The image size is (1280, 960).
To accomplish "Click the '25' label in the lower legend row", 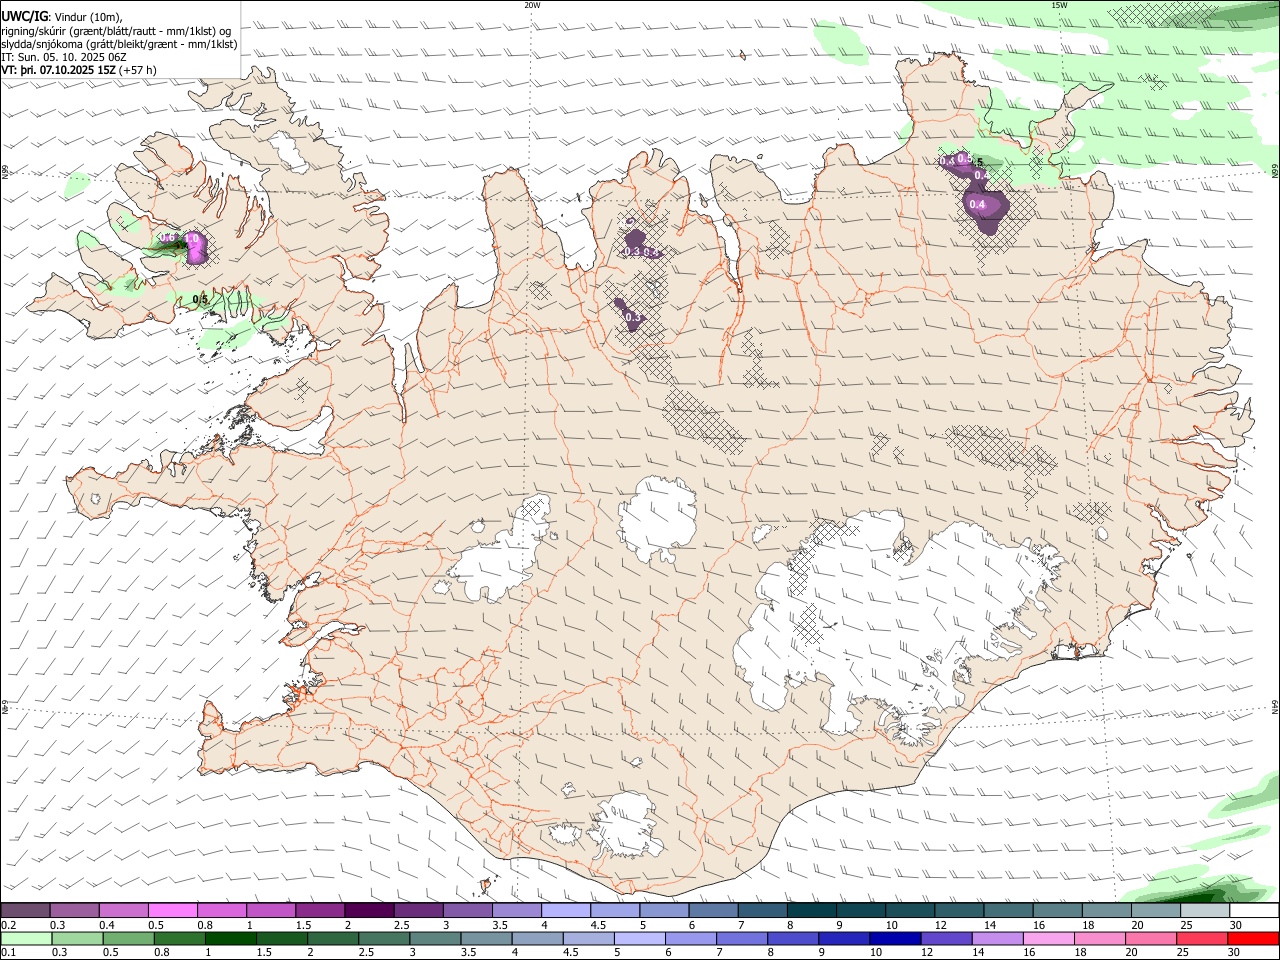I will coord(1184,953).
